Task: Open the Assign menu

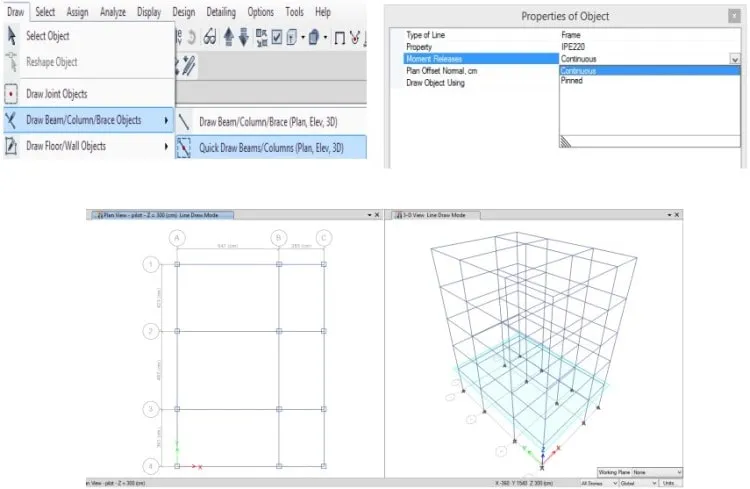Action: pos(77,12)
